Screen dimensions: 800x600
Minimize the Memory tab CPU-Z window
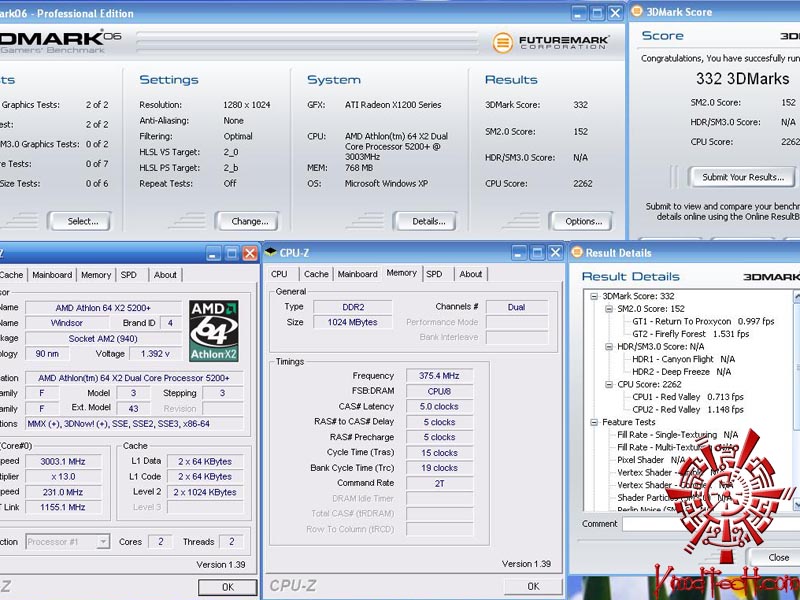[519, 253]
